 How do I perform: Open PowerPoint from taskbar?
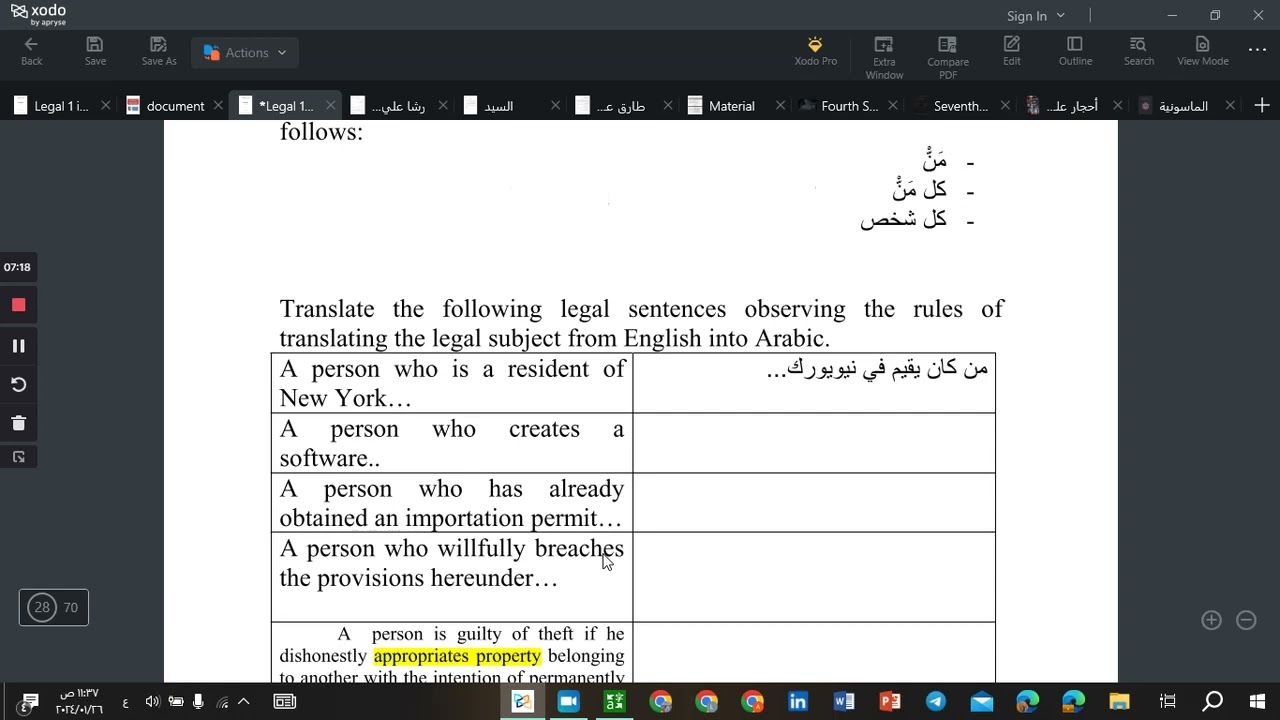pyautogui.click(x=890, y=701)
